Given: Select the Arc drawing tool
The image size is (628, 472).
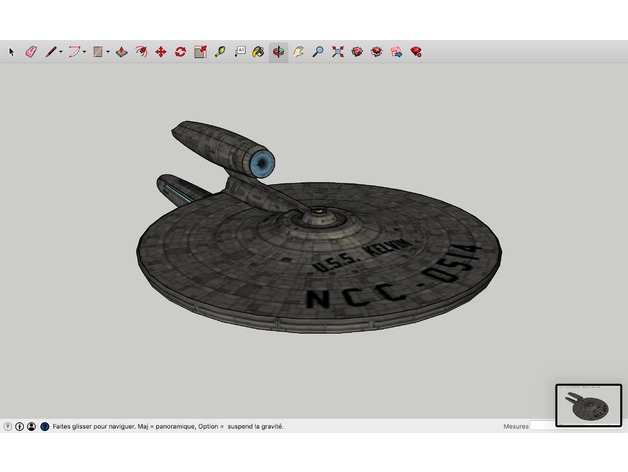Looking at the screenshot, I should 74,52.
